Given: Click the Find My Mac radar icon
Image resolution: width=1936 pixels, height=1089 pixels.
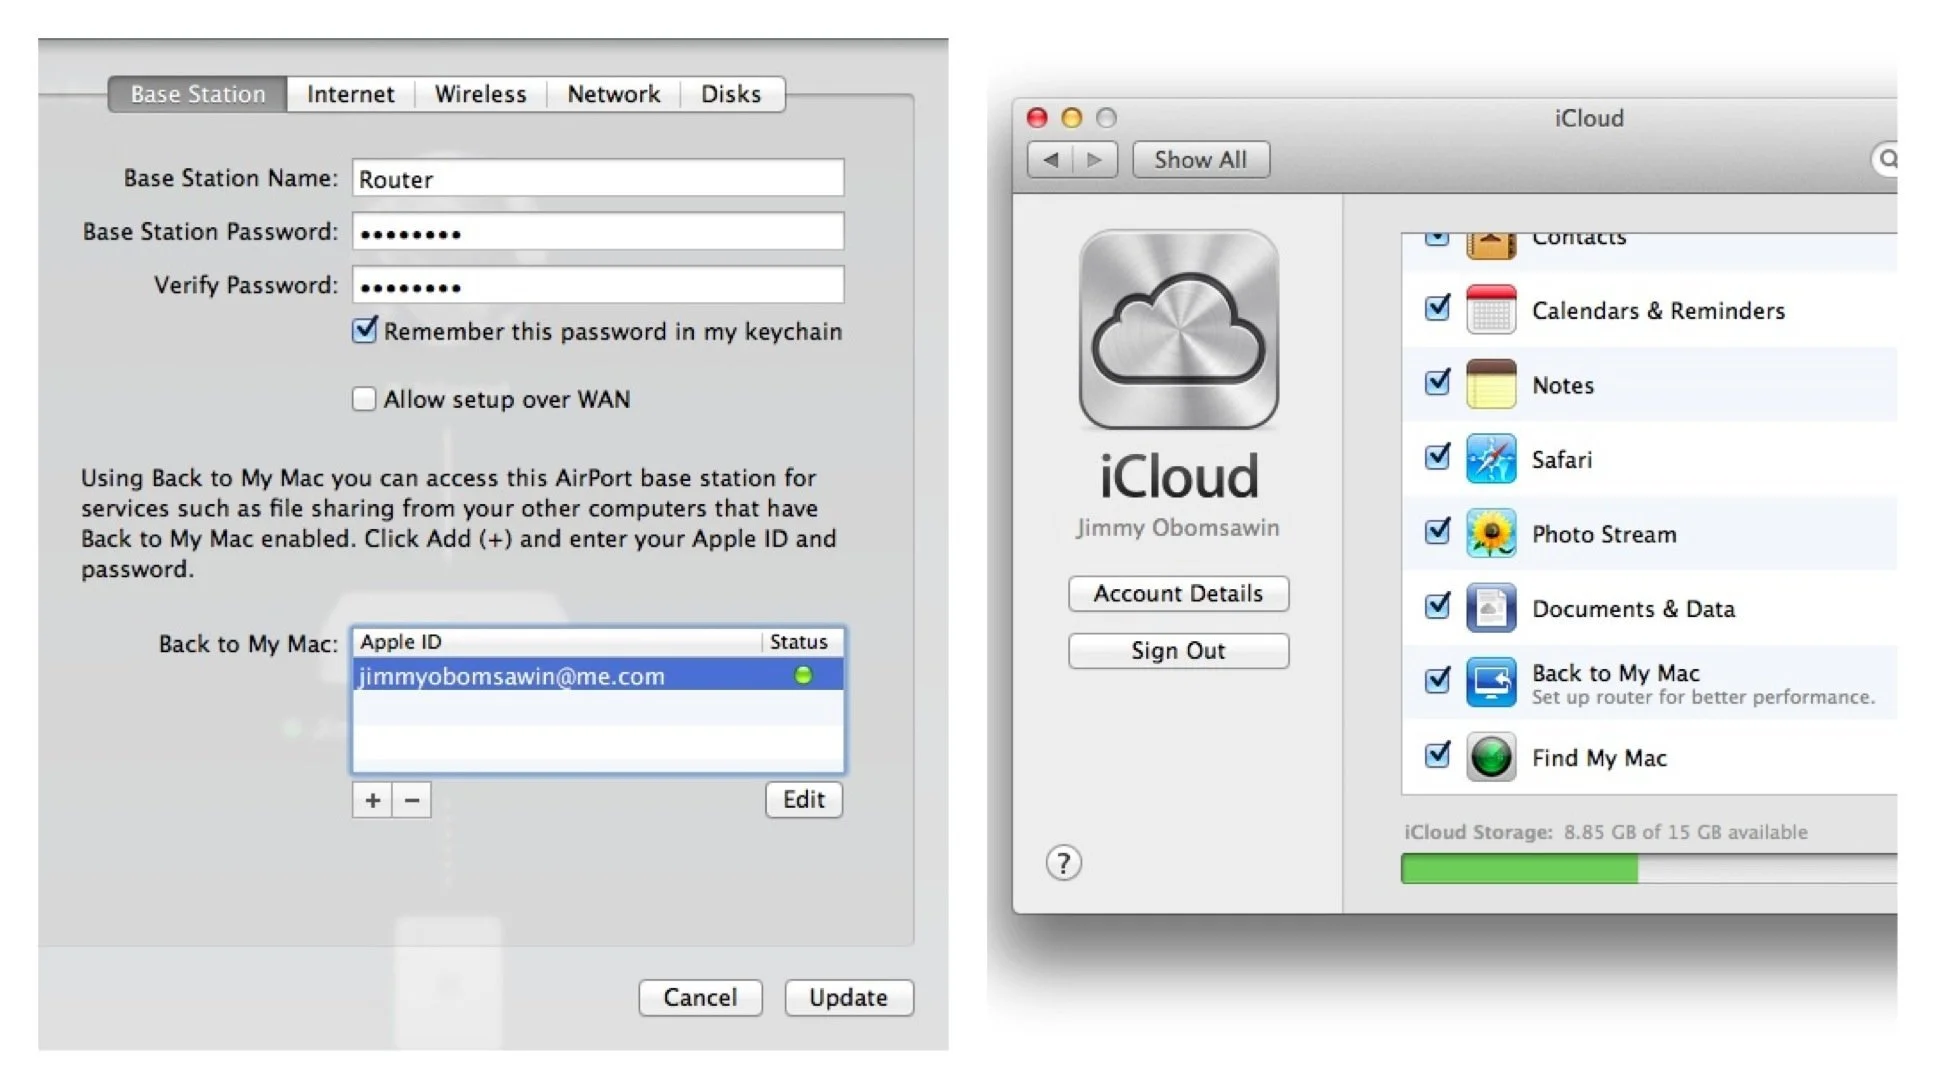Looking at the screenshot, I should [x=1490, y=757].
